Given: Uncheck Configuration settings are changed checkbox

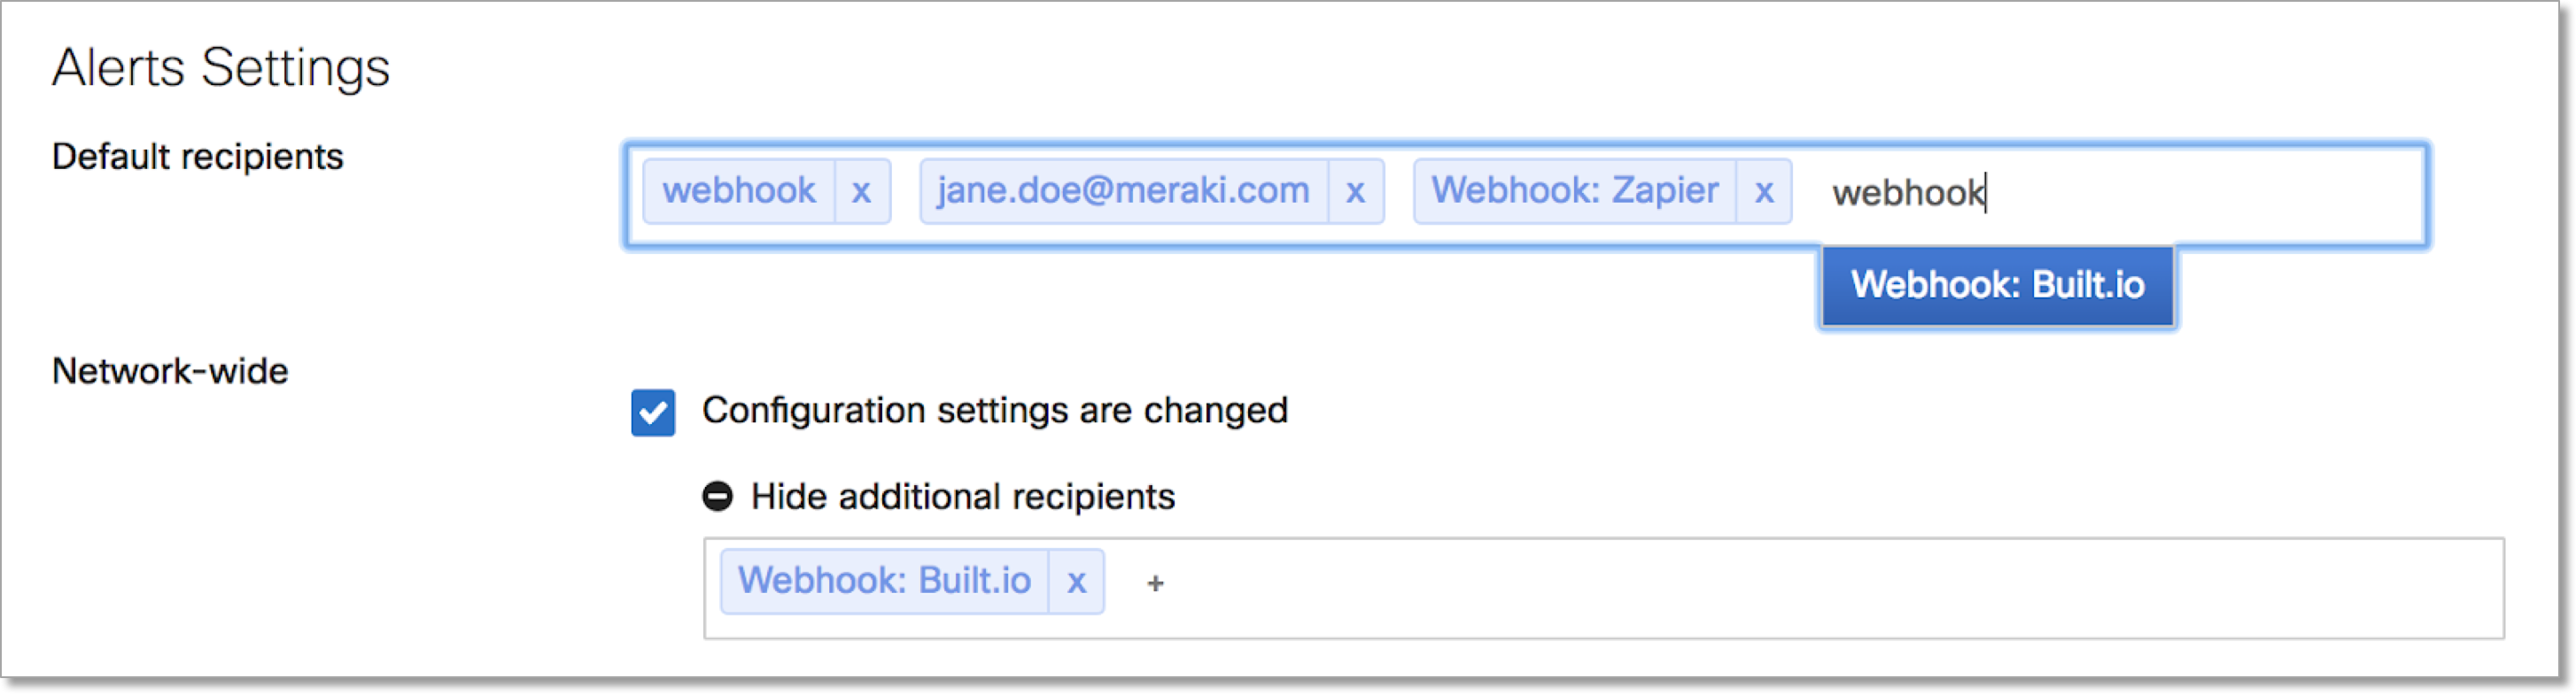Looking at the screenshot, I should point(653,412).
